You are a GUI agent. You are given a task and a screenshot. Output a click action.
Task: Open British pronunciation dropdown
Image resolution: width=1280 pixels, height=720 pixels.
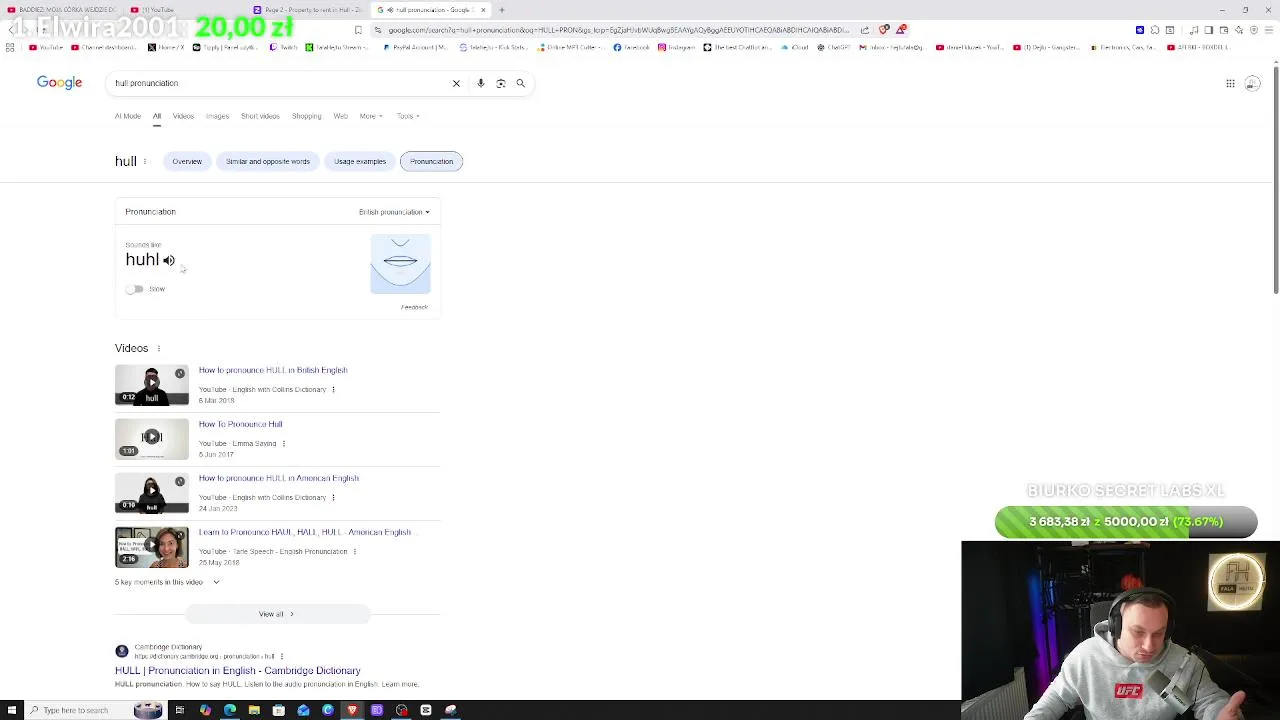(394, 212)
